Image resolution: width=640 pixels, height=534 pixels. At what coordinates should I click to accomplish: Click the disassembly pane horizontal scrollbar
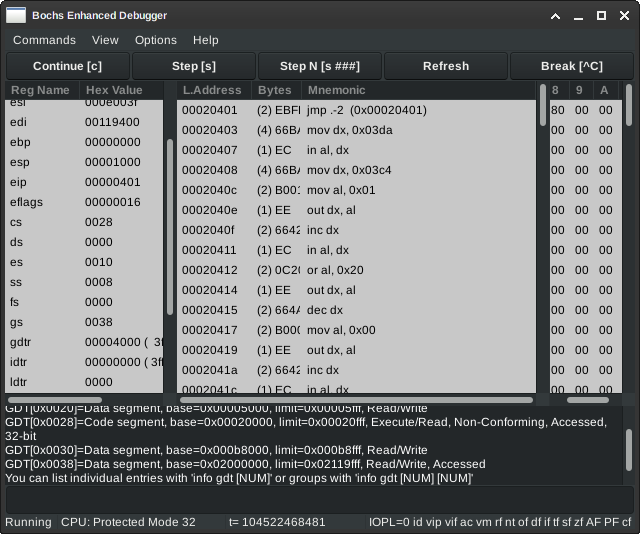[356, 400]
